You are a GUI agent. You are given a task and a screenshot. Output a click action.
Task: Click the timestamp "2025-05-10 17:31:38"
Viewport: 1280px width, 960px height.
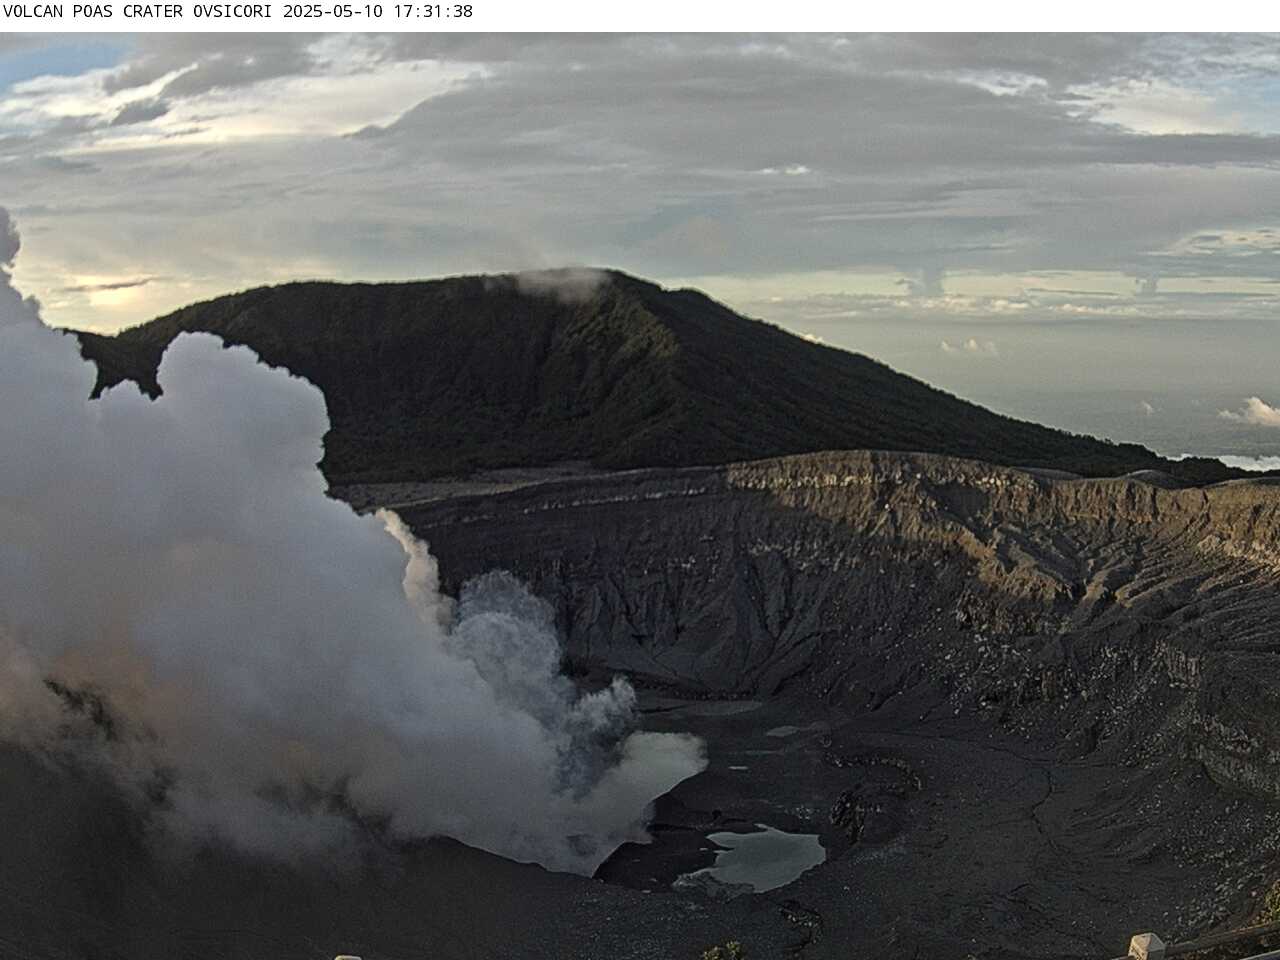(378, 12)
